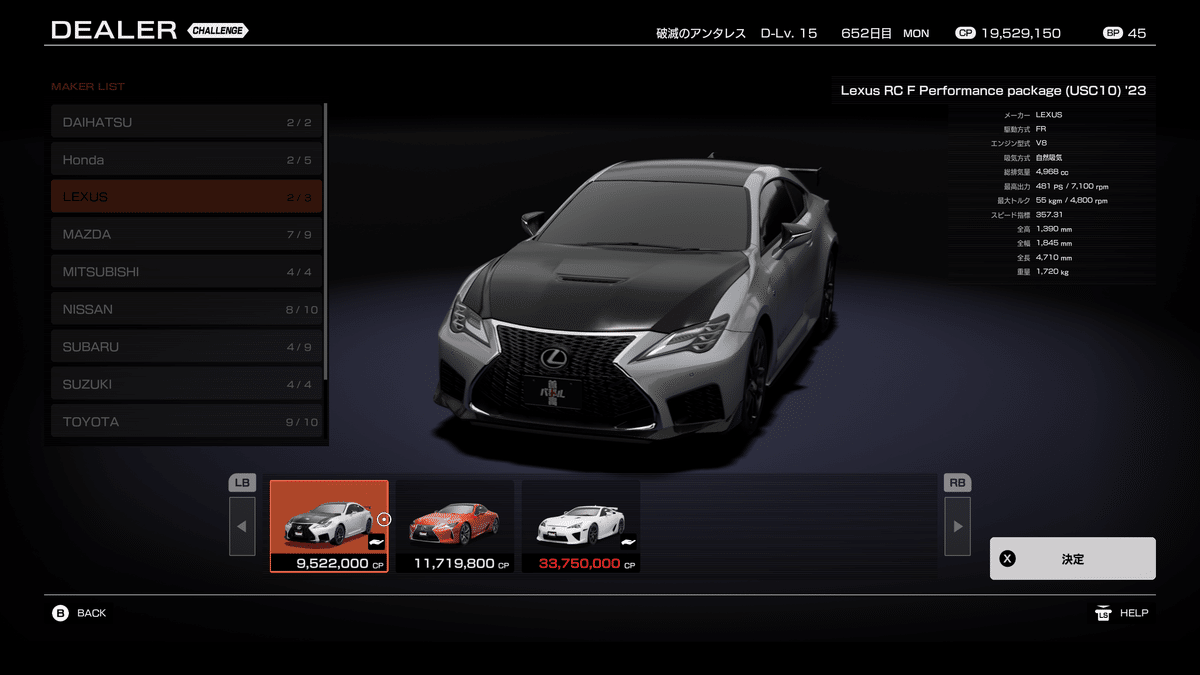The image size is (1200, 675).
Task: Click the '55 kgm / 4,800 rpm' torque value
Action: pos(1072,201)
